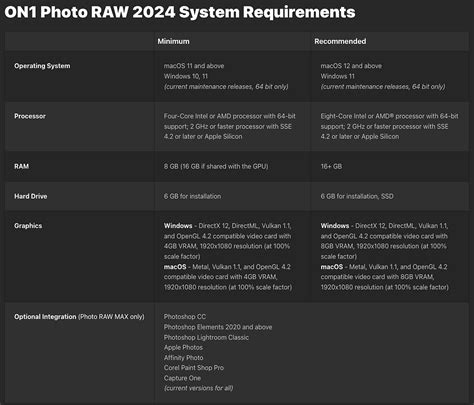
Task: Click the 'Operating System' row label
Action: click(42, 66)
